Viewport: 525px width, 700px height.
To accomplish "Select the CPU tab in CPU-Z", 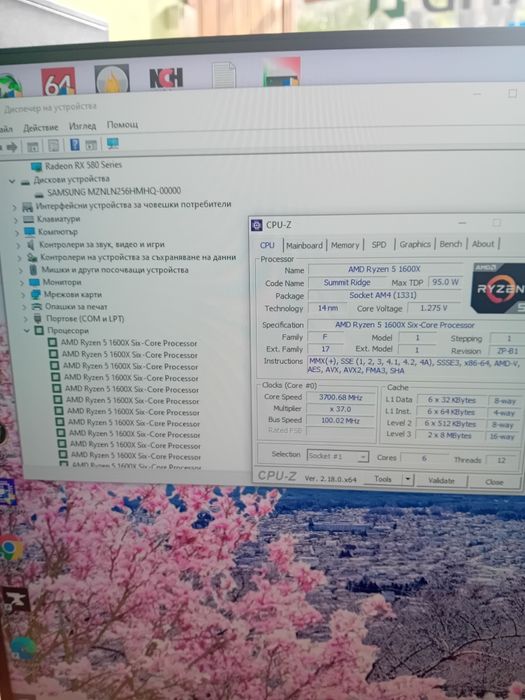I will point(267,245).
